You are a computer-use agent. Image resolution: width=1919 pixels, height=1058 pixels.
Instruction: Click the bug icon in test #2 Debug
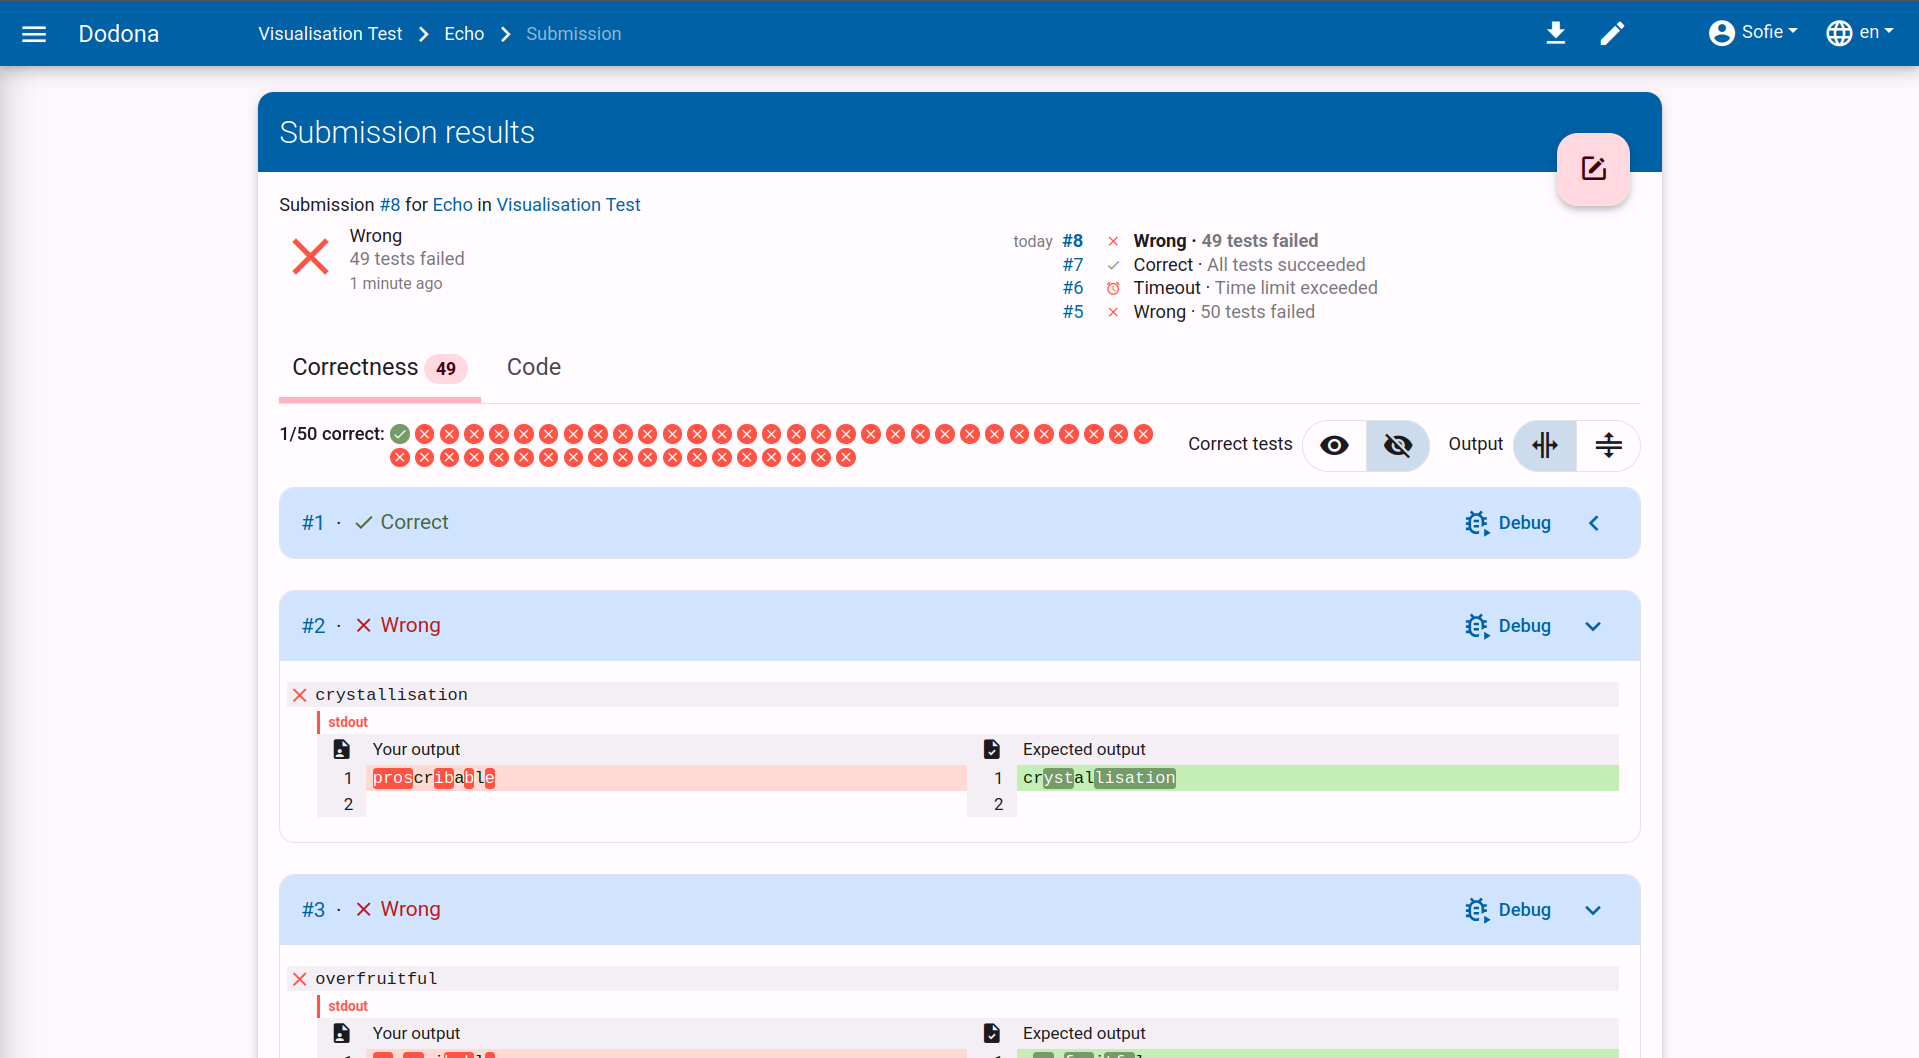pyautogui.click(x=1476, y=626)
